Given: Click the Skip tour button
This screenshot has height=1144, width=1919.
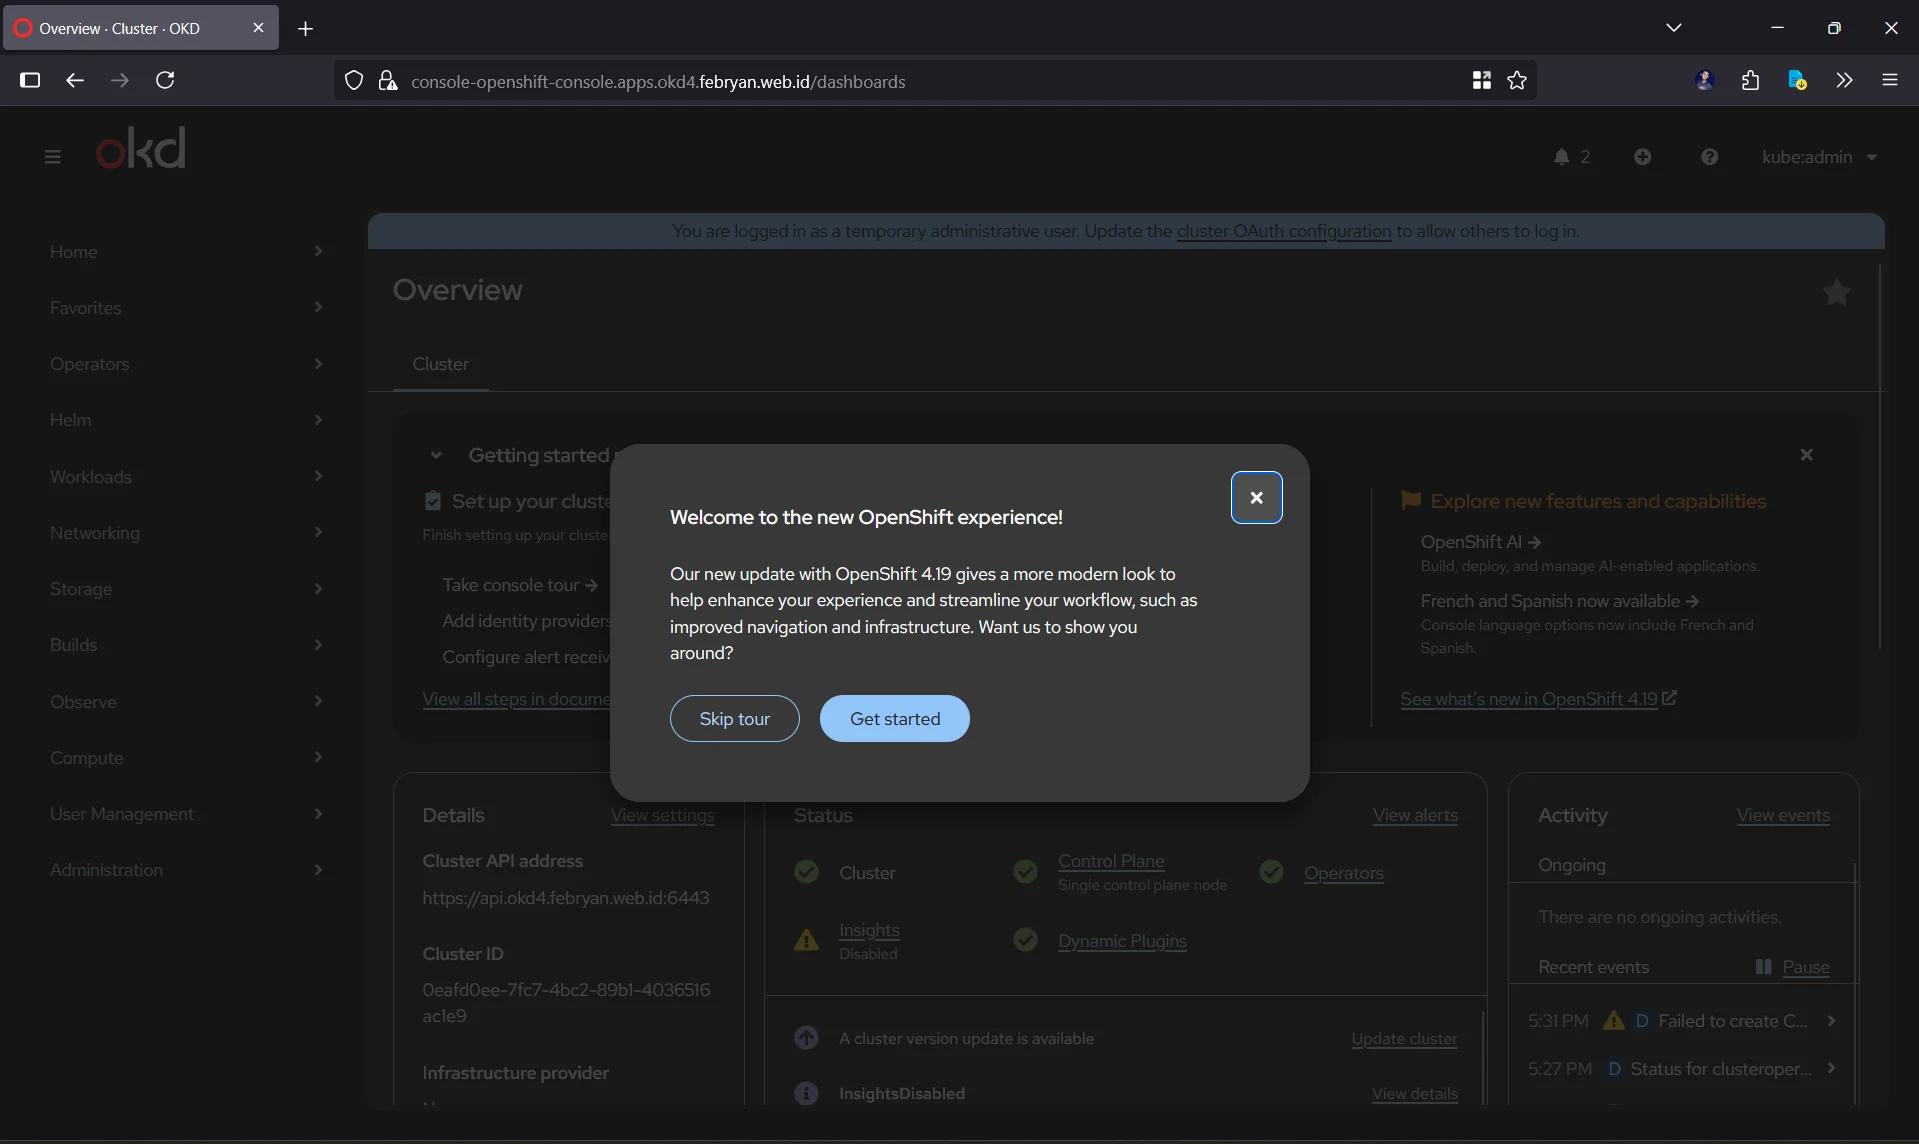Looking at the screenshot, I should pos(734,718).
